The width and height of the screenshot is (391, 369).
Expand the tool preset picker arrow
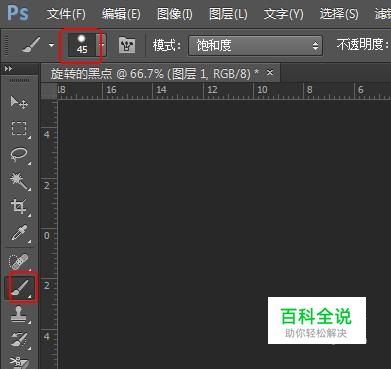click(51, 44)
